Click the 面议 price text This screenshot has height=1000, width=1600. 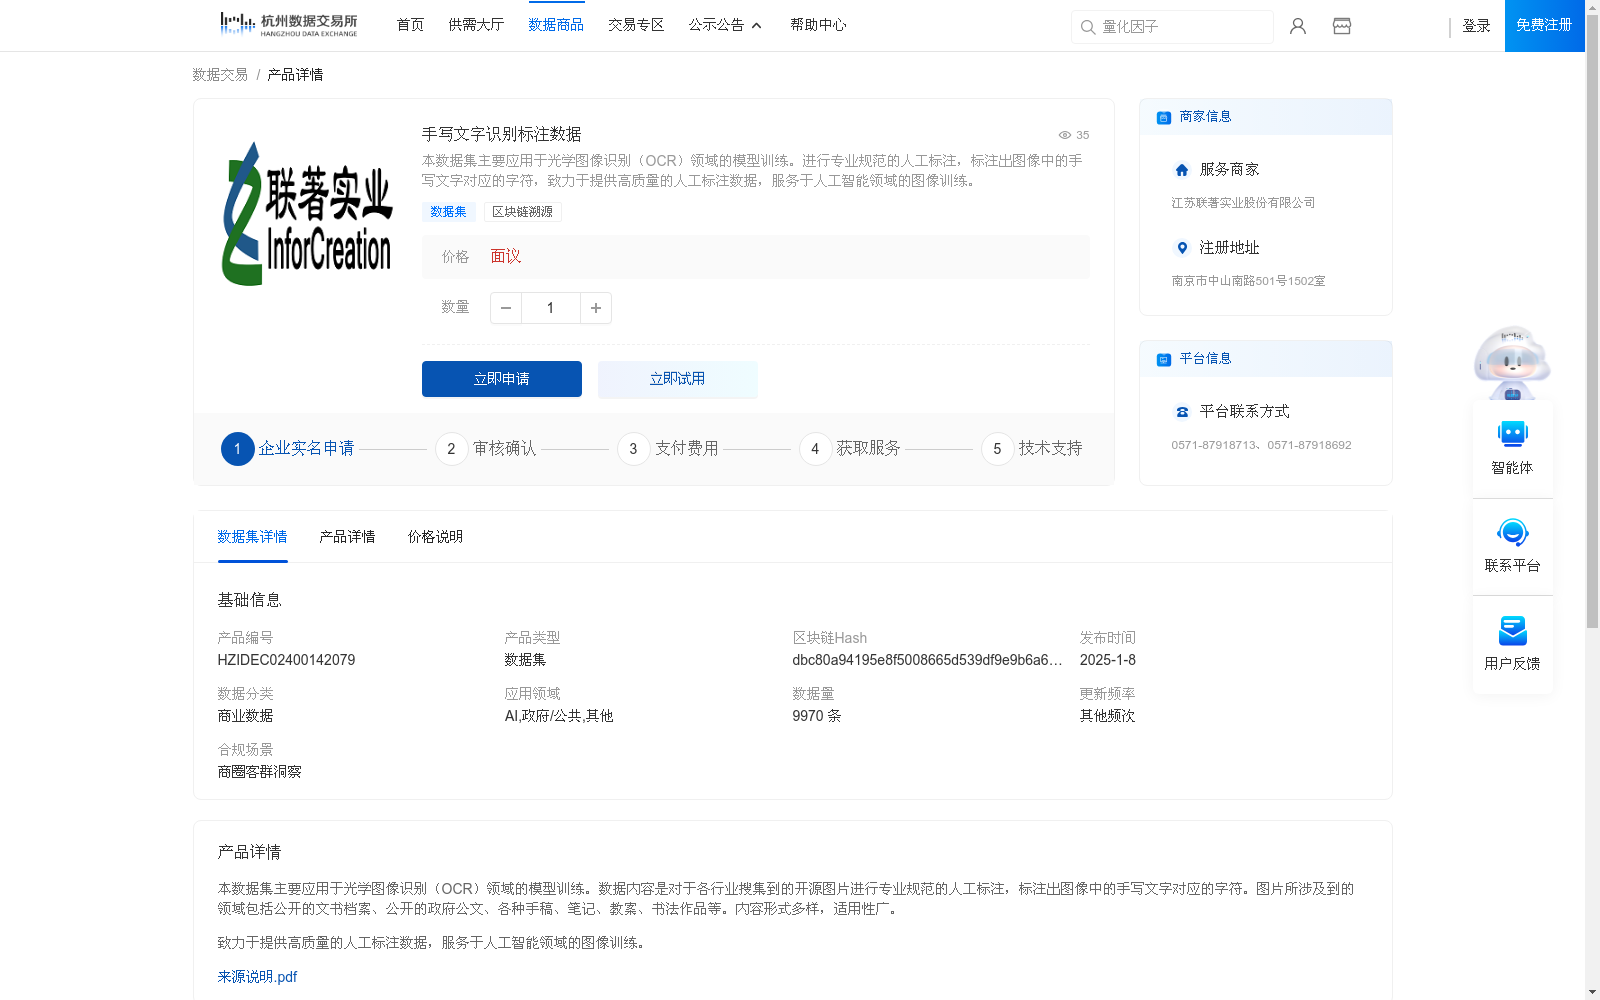506,257
